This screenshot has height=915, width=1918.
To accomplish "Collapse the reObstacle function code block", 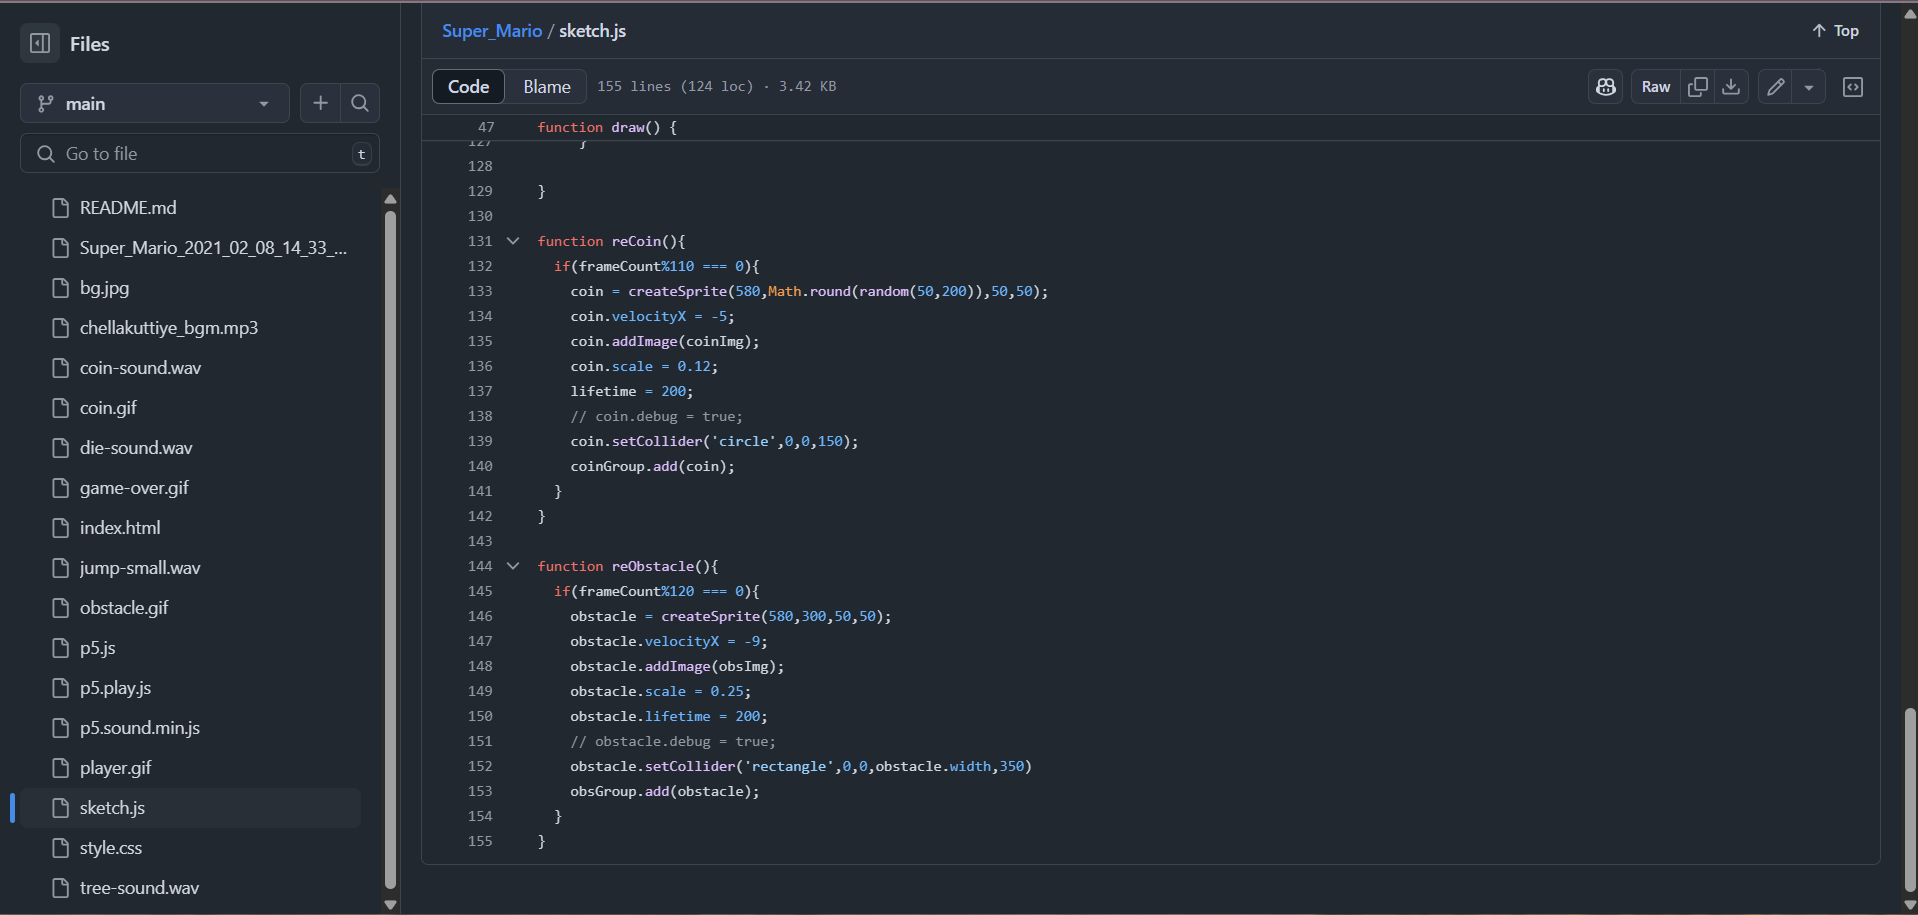I will point(513,566).
